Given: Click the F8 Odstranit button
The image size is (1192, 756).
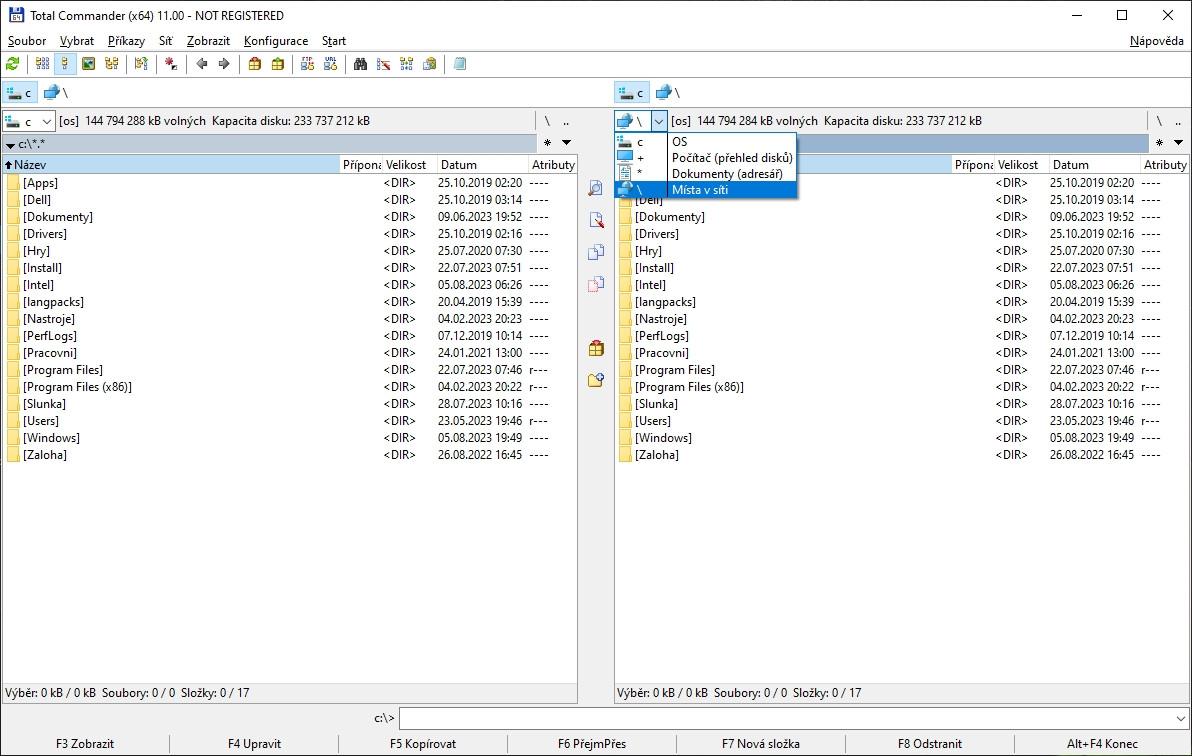Looking at the screenshot, I should pyautogui.click(x=930, y=744).
